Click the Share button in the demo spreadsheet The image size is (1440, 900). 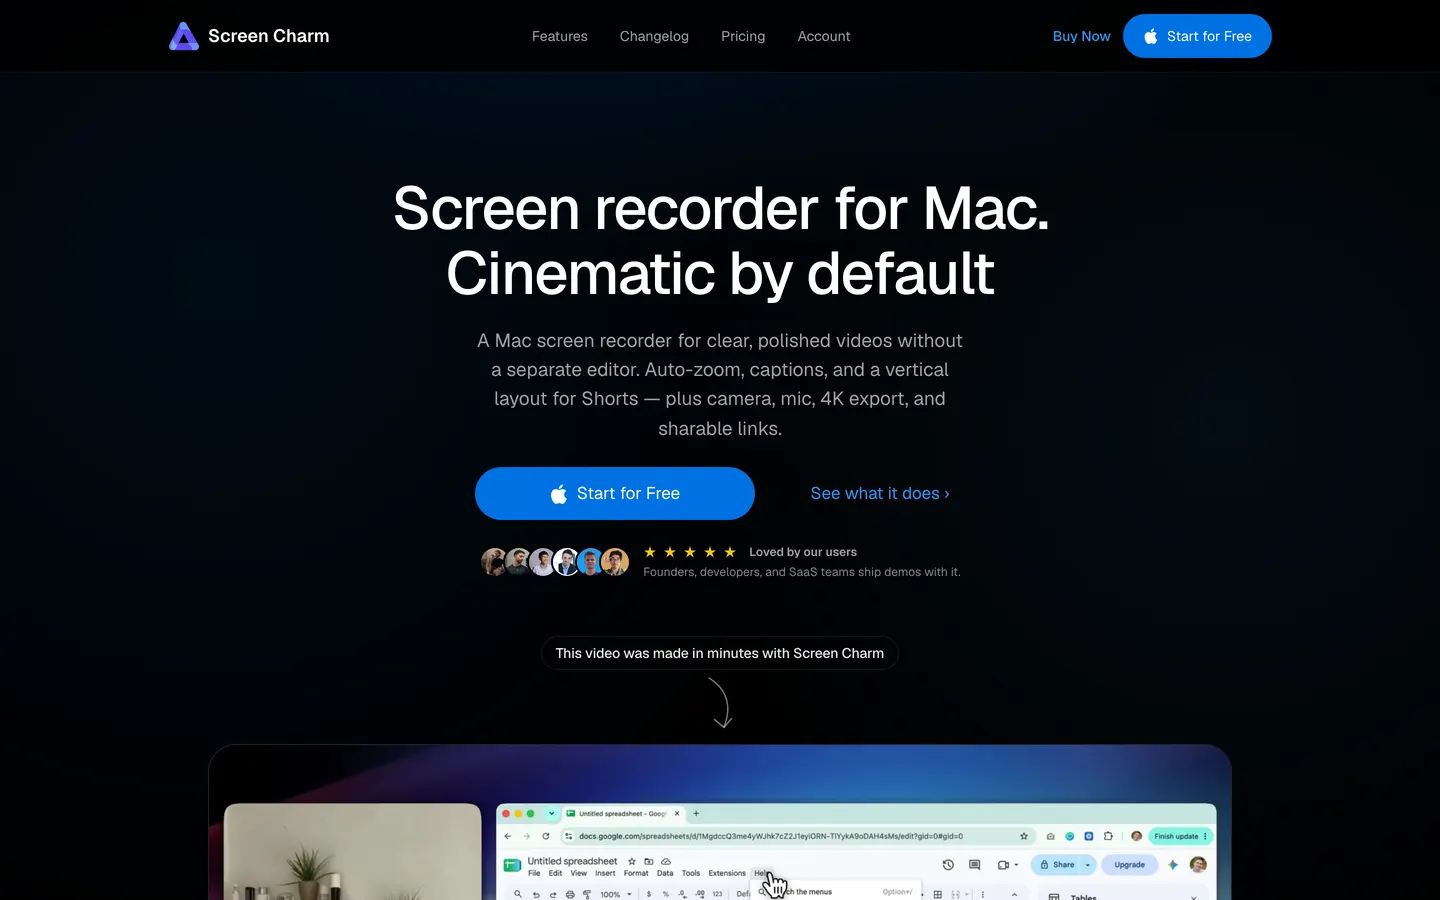(1057, 865)
